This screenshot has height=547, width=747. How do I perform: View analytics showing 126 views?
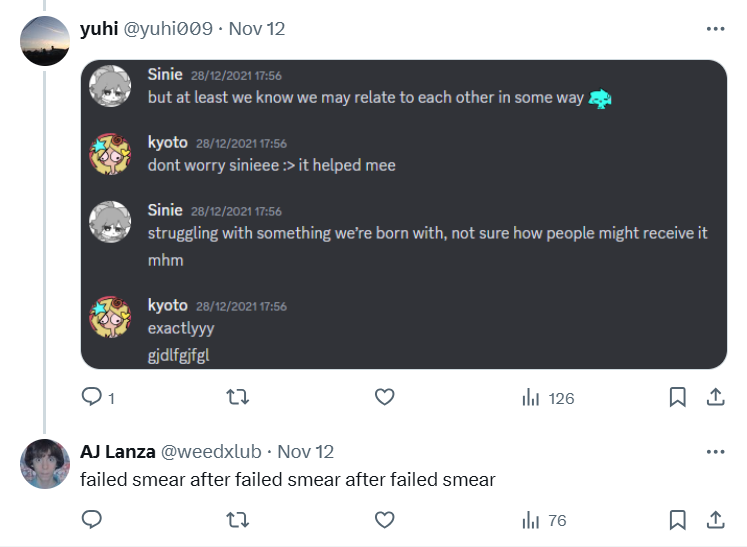pos(548,398)
